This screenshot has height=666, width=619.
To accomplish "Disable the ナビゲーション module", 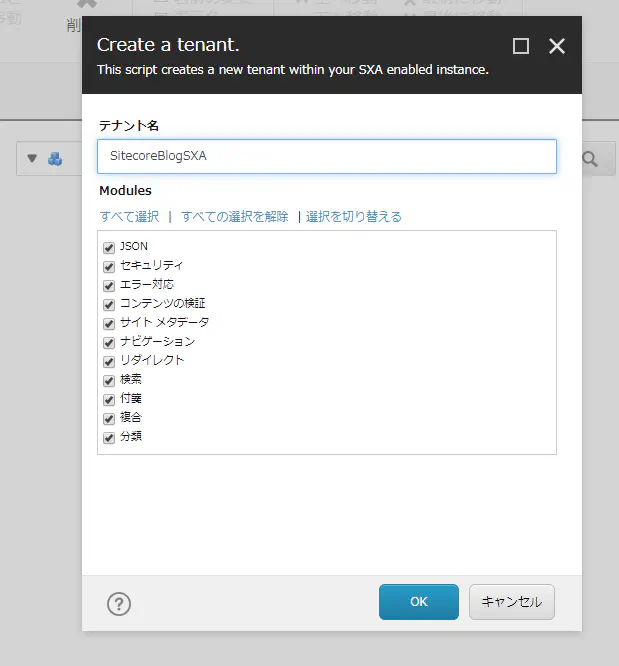I will point(109,343).
